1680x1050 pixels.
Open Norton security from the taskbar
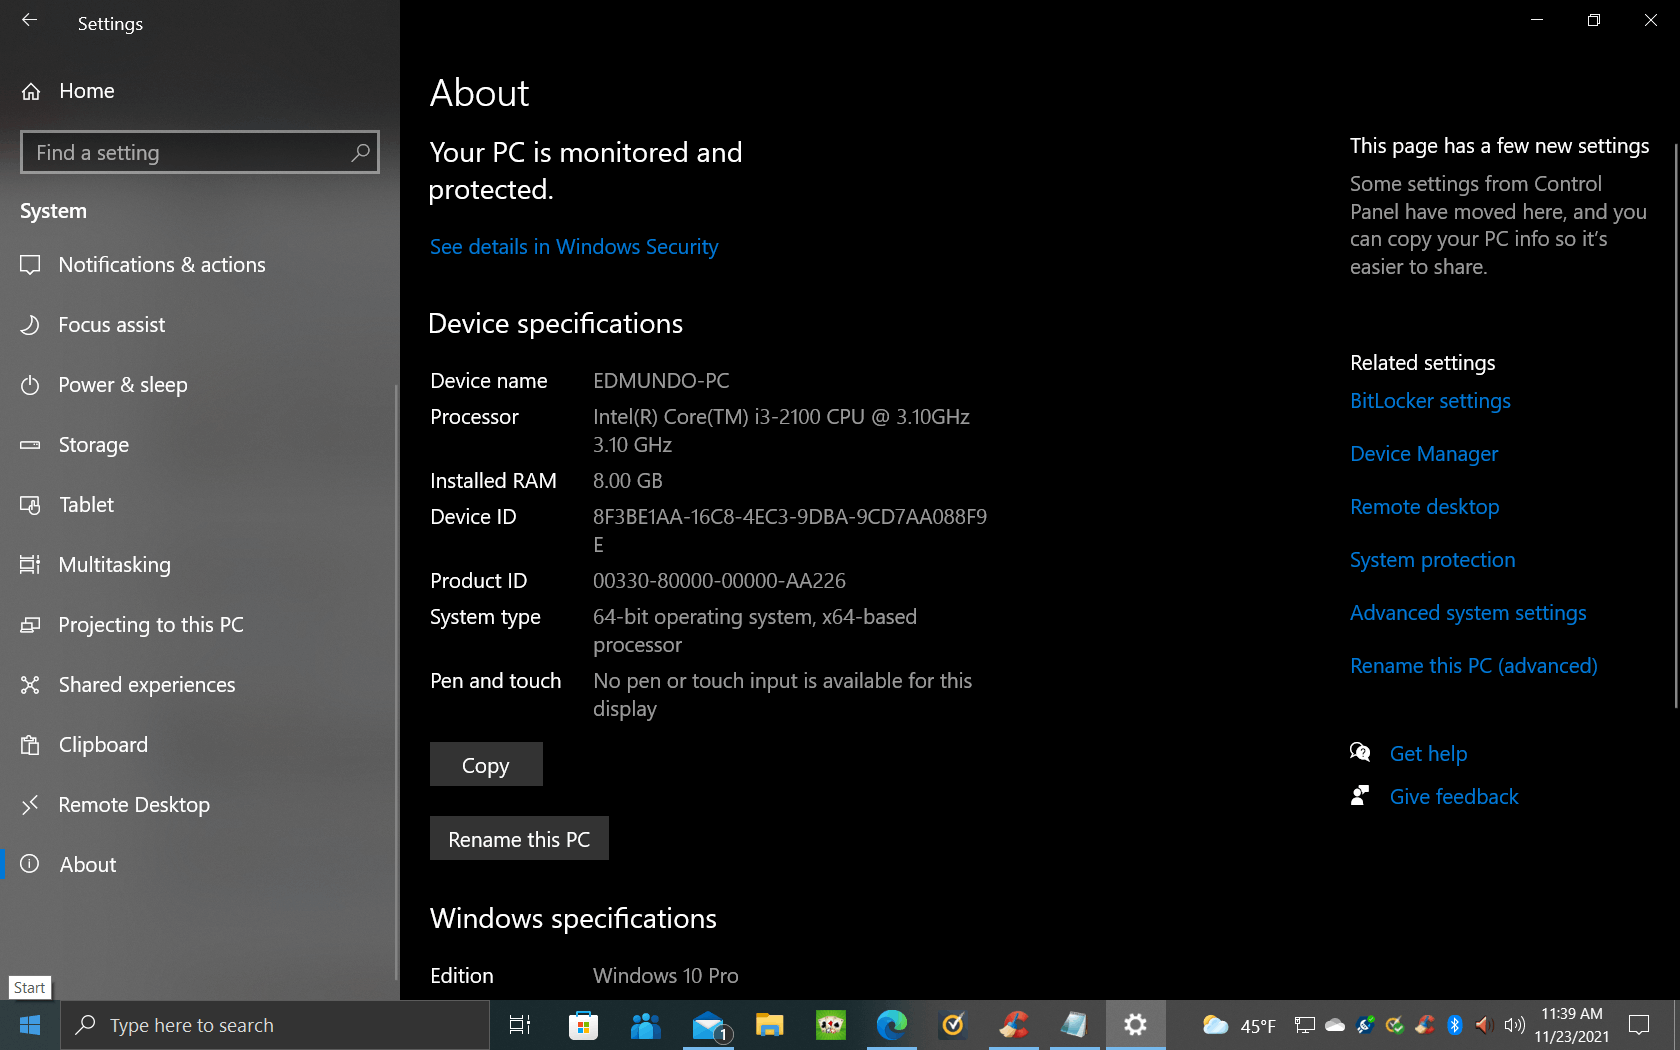pos(953,1025)
